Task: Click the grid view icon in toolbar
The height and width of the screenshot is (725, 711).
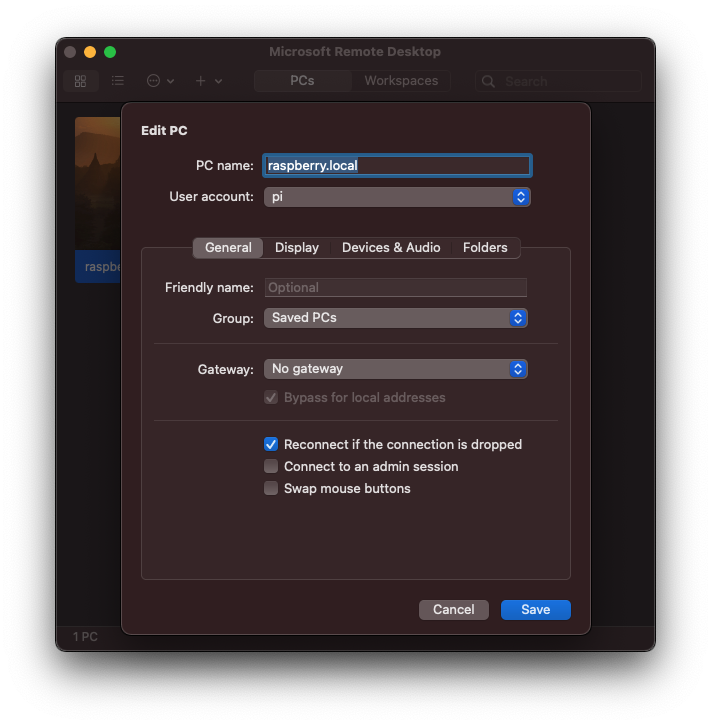Action: click(81, 81)
